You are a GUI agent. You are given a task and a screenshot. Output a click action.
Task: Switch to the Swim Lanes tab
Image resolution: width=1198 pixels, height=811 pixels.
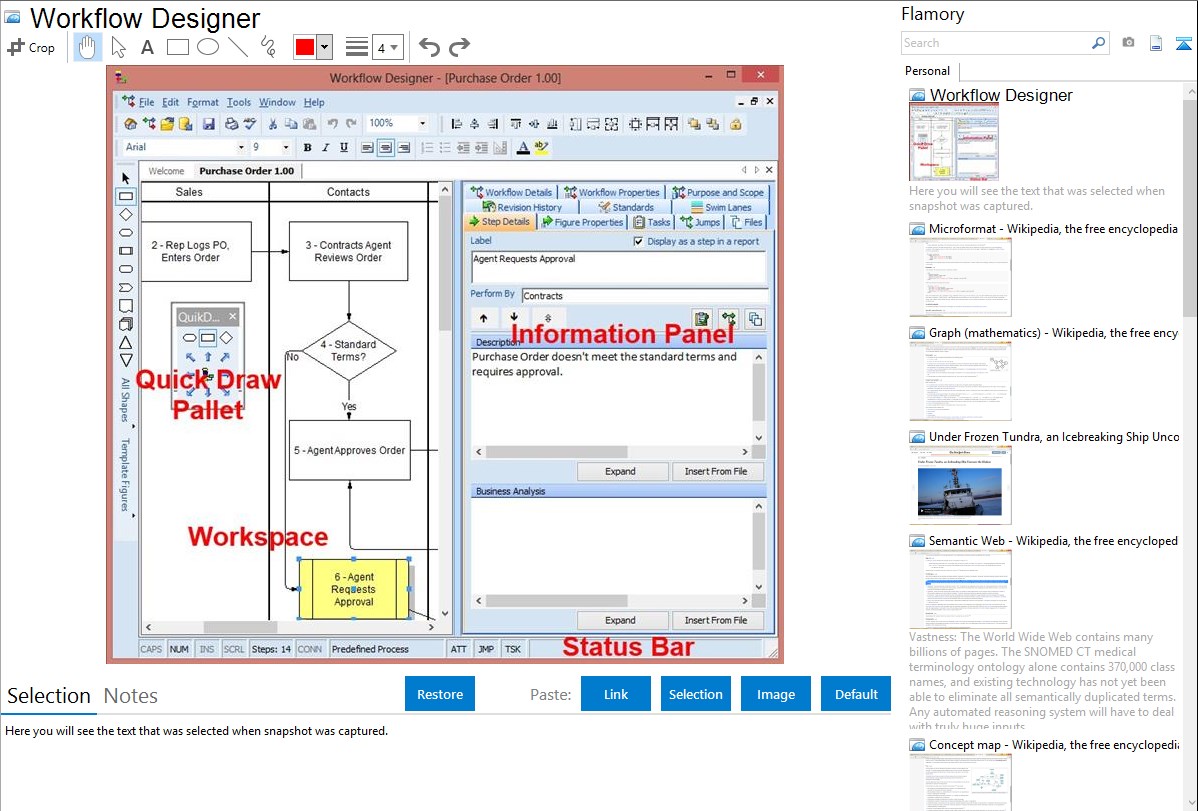point(720,207)
